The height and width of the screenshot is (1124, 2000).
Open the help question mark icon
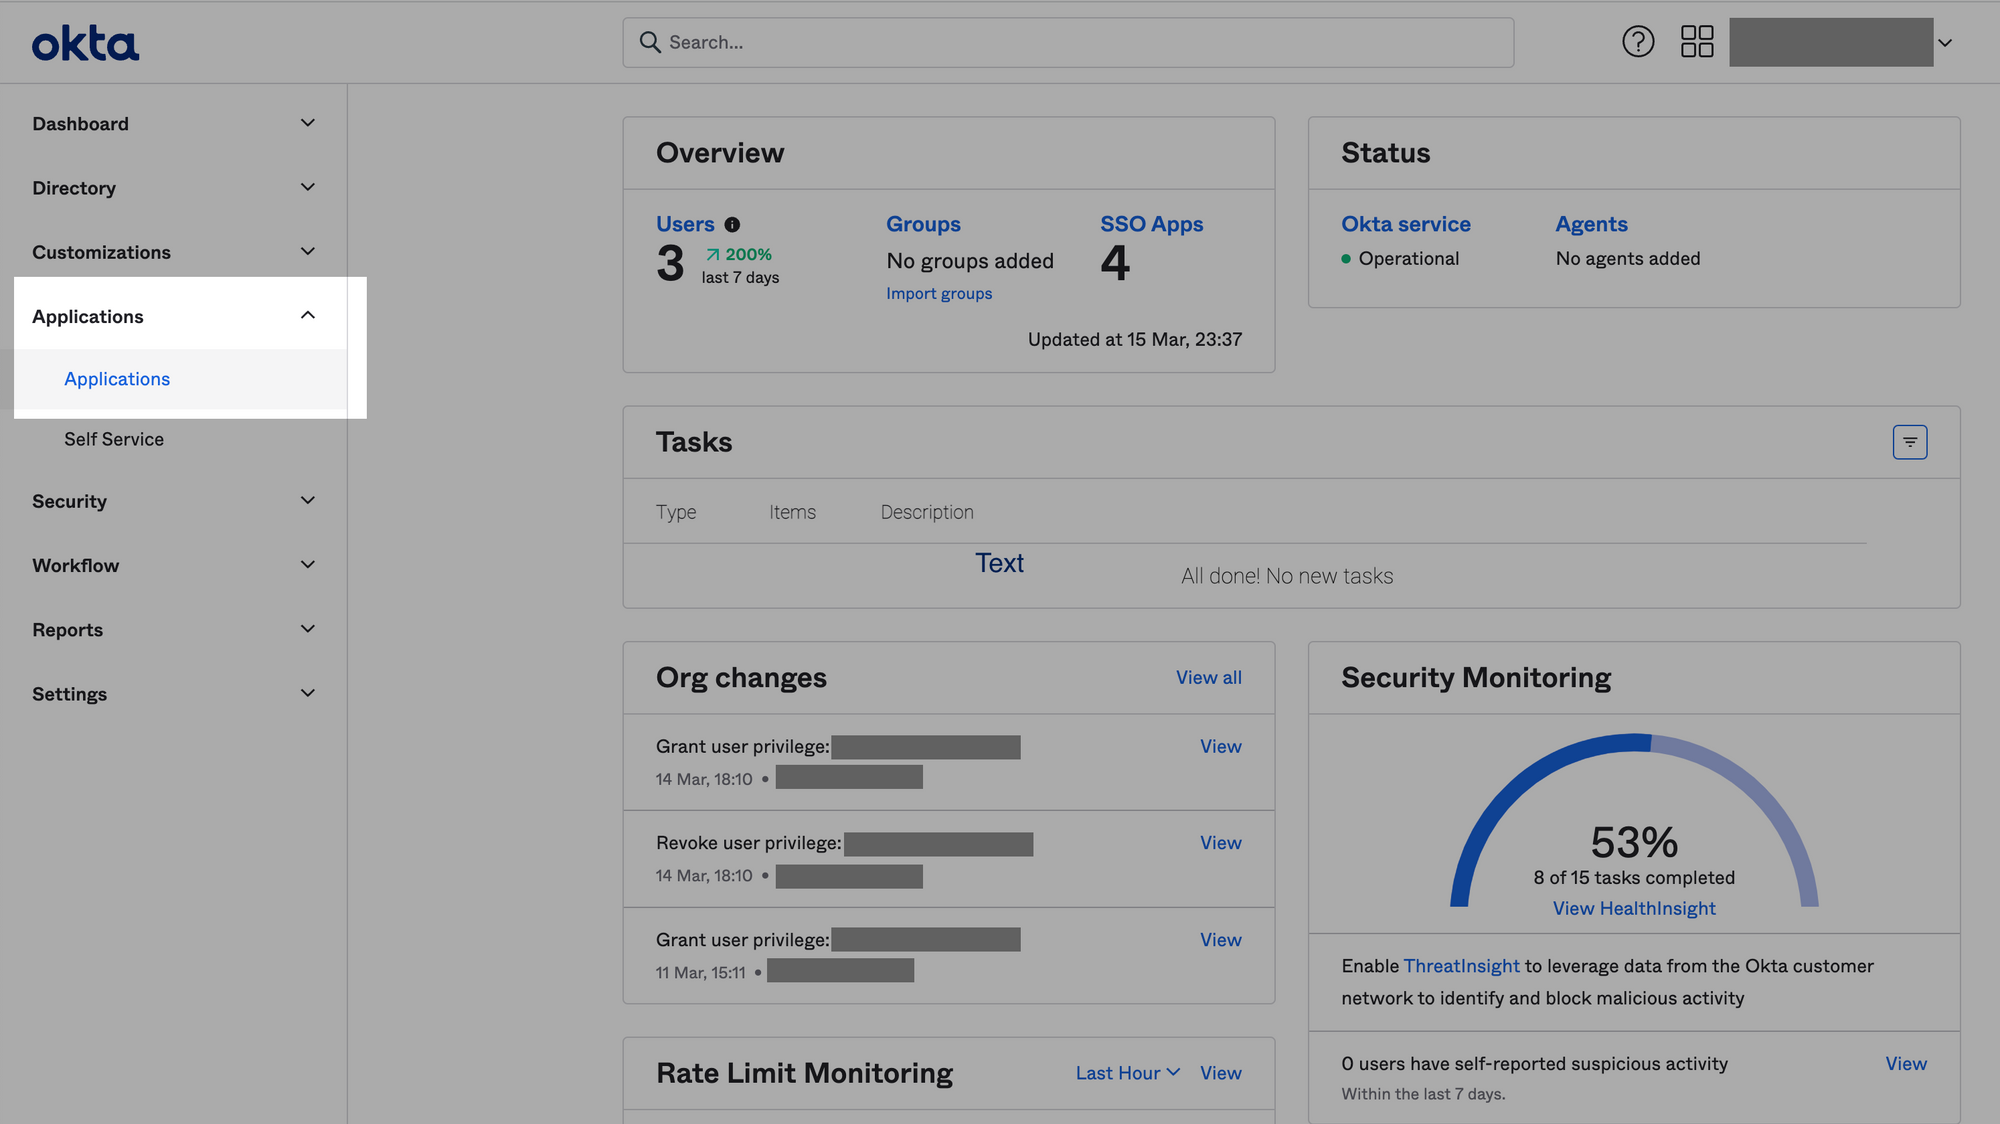coord(1638,42)
